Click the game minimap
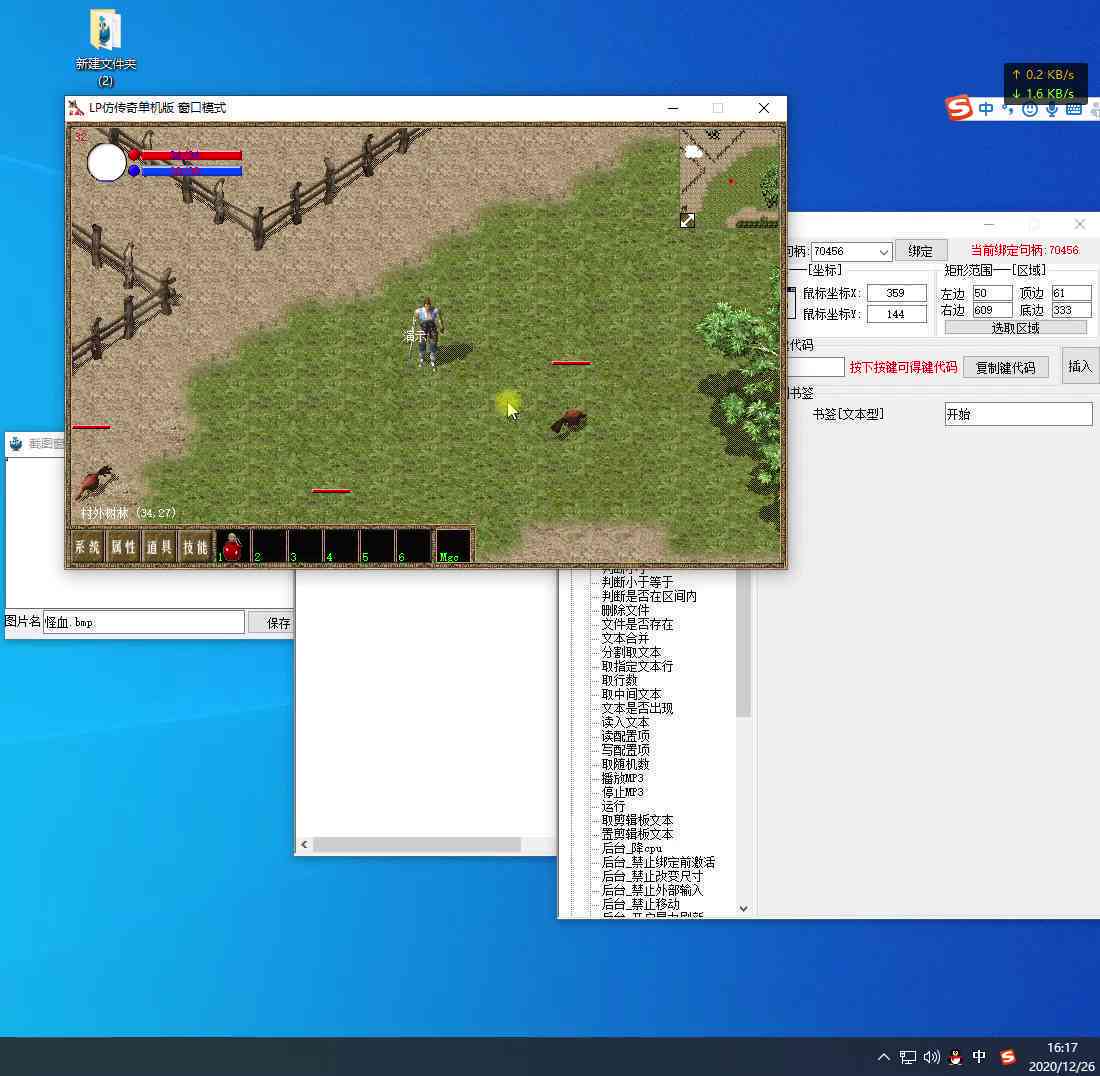 point(730,178)
